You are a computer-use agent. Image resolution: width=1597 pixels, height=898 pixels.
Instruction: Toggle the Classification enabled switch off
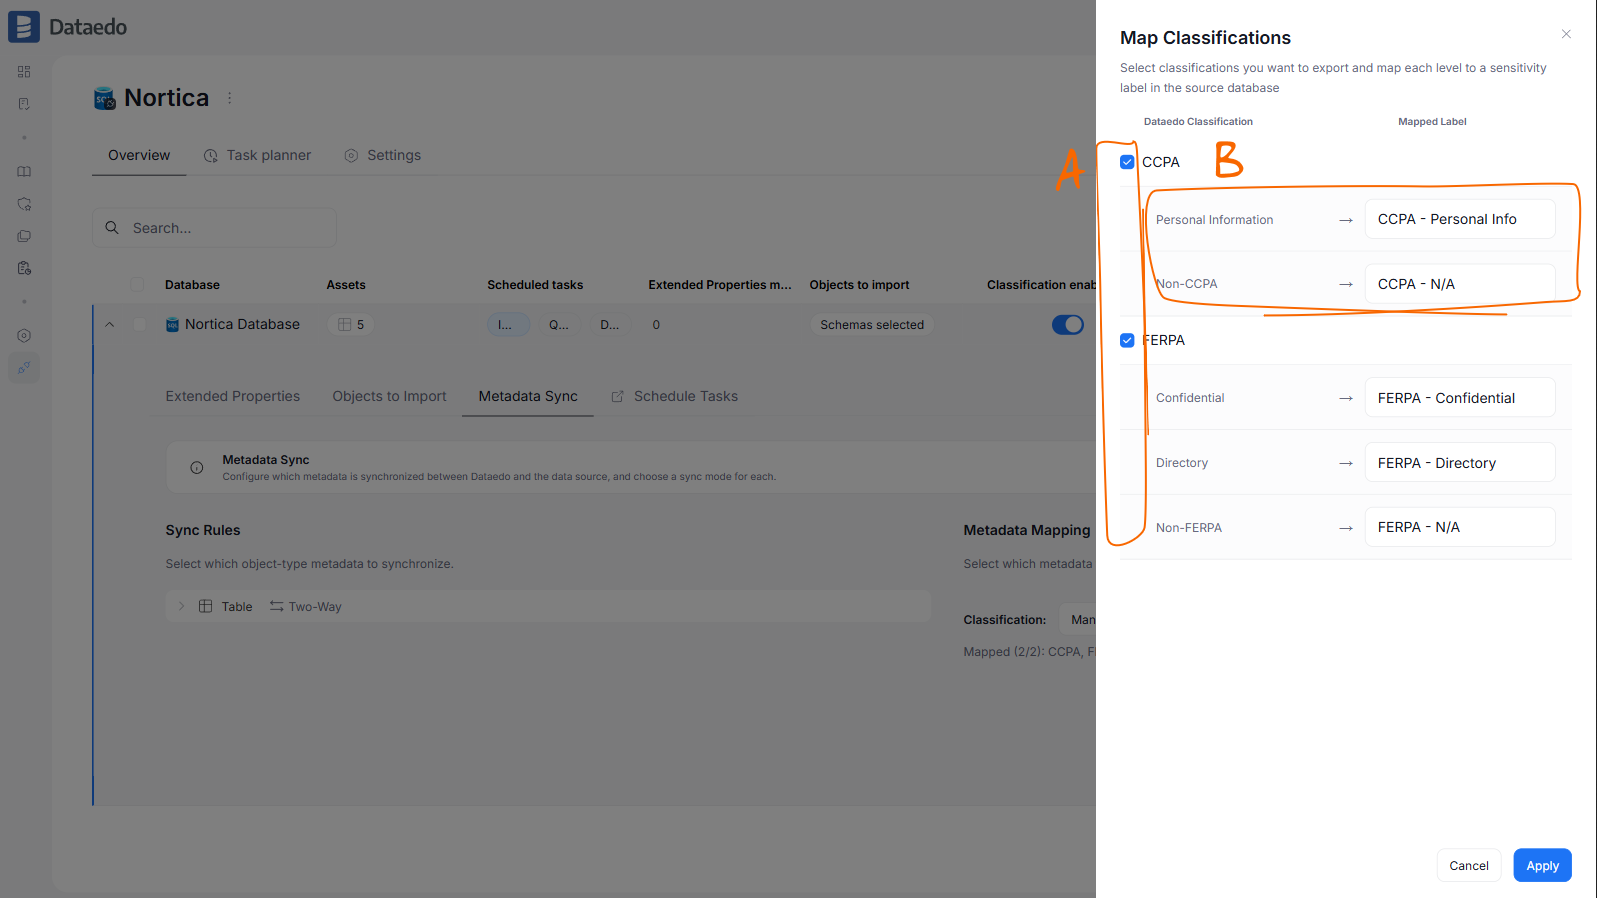[x=1068, y=324]
